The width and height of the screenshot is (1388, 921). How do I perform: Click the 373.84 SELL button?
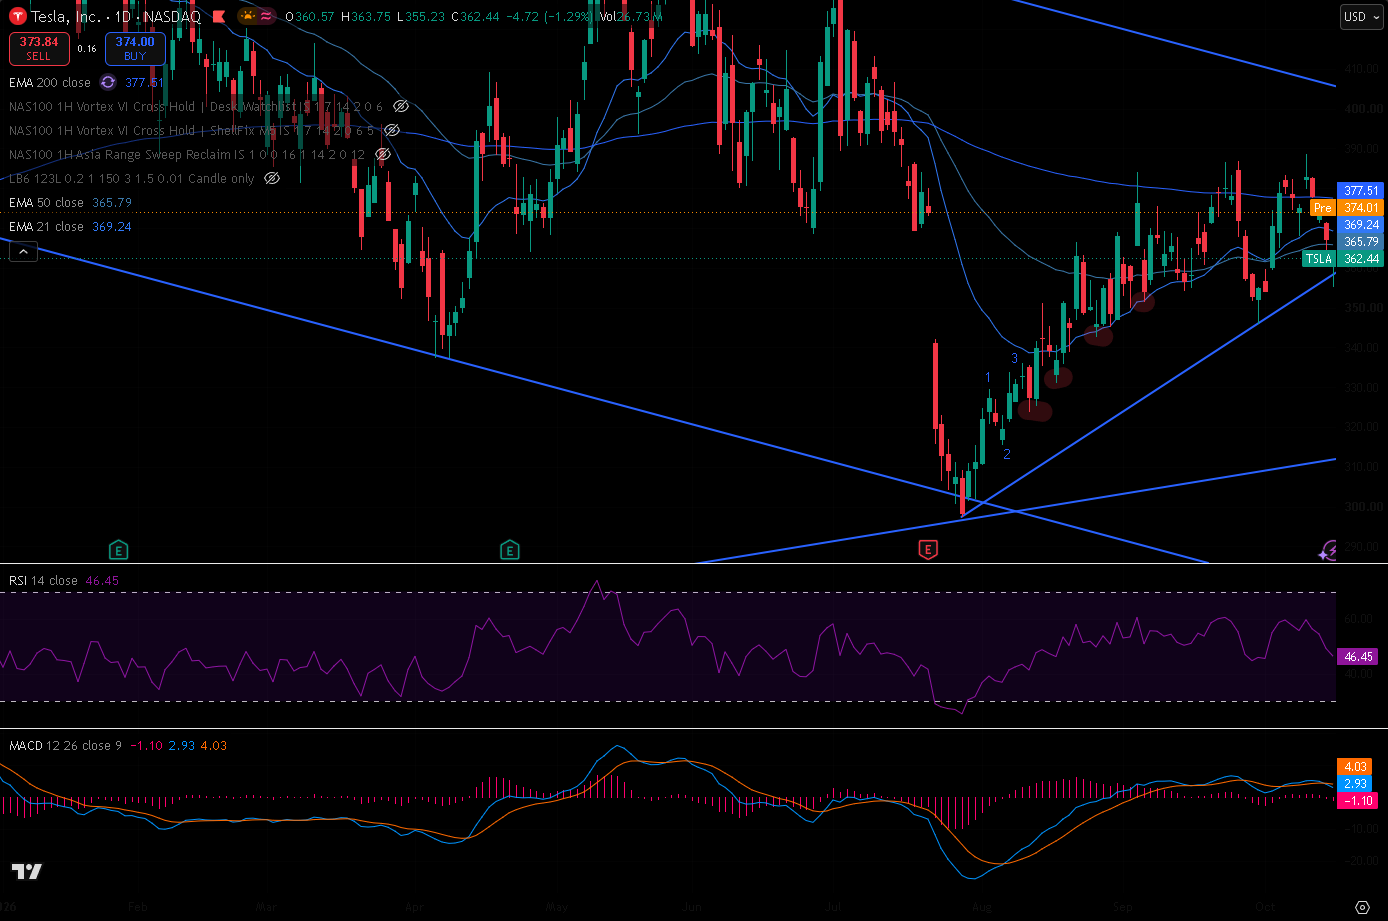38,48
